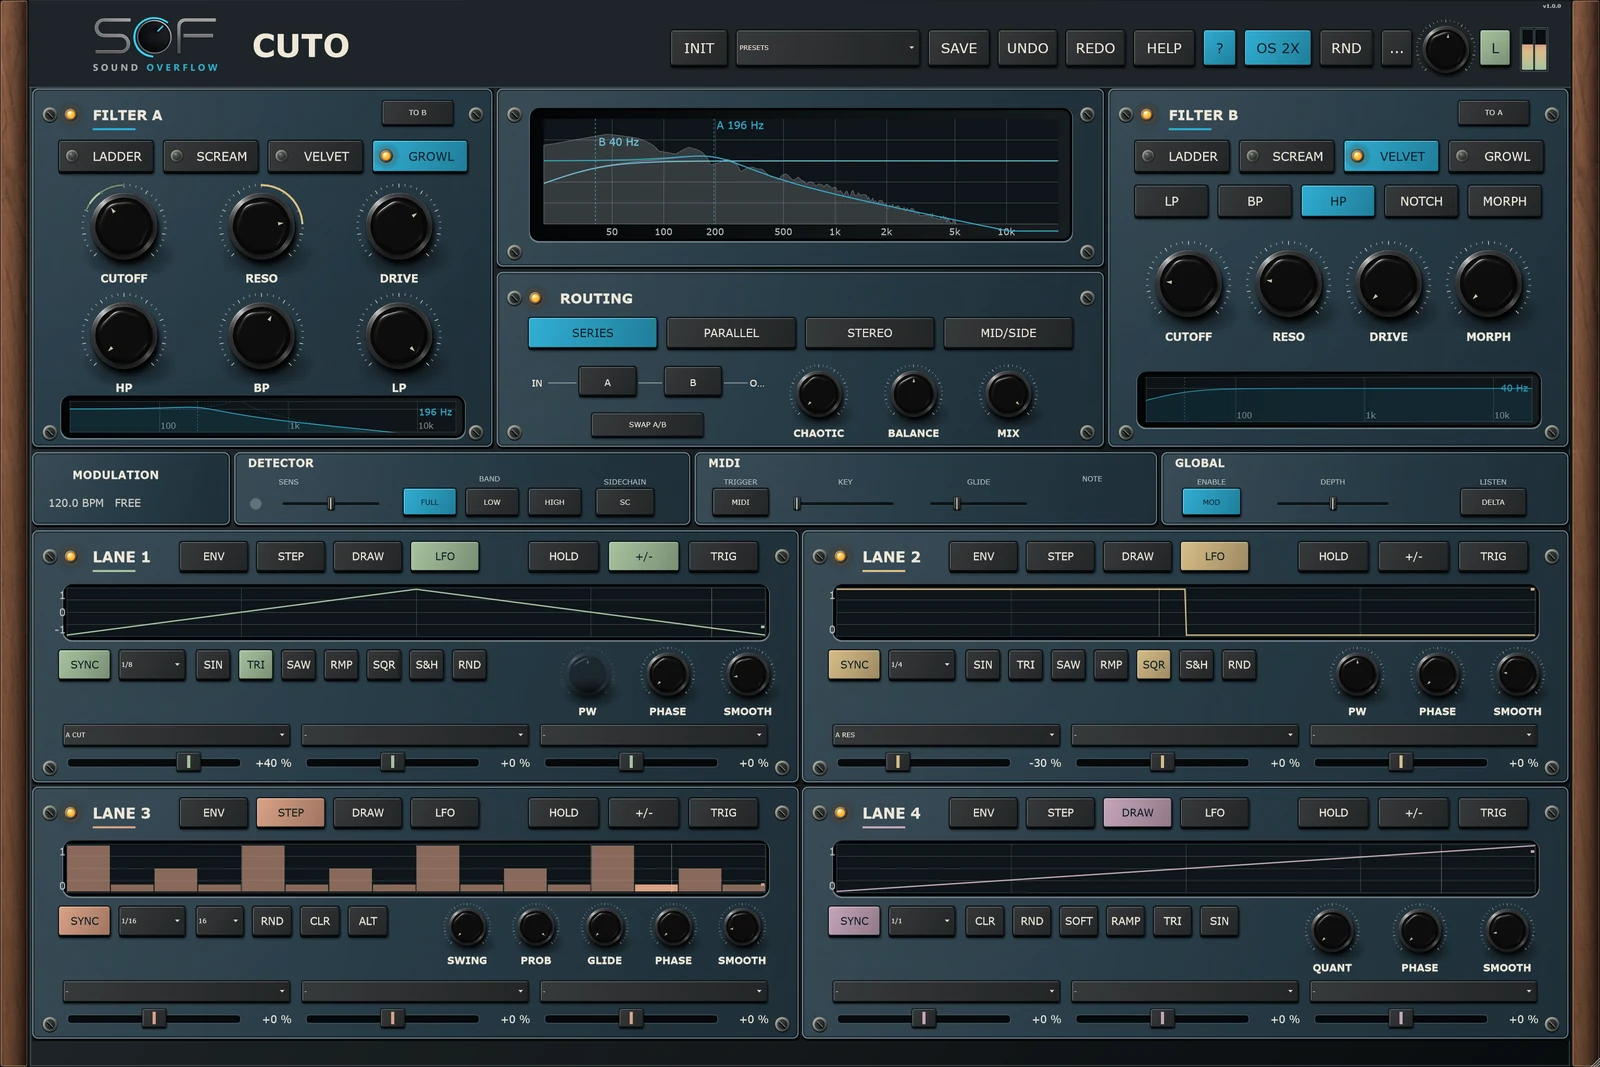Open the three-dots options menu
The width and height of the screenshot is (1600, 1067).
[1396, 48]
